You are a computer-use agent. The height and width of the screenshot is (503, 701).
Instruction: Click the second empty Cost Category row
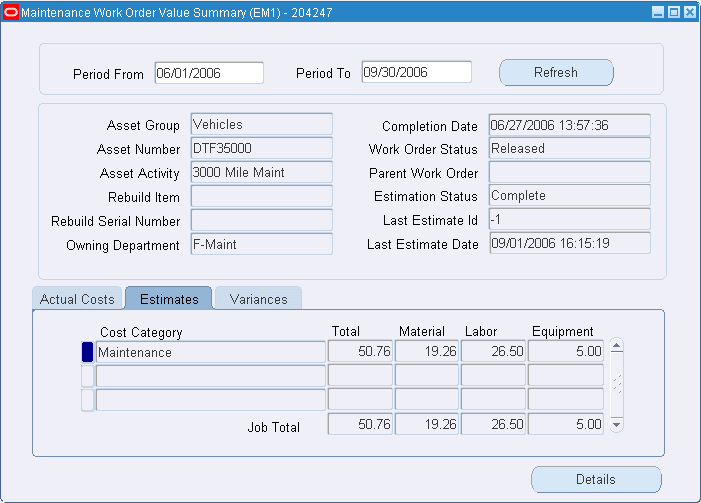211,376
